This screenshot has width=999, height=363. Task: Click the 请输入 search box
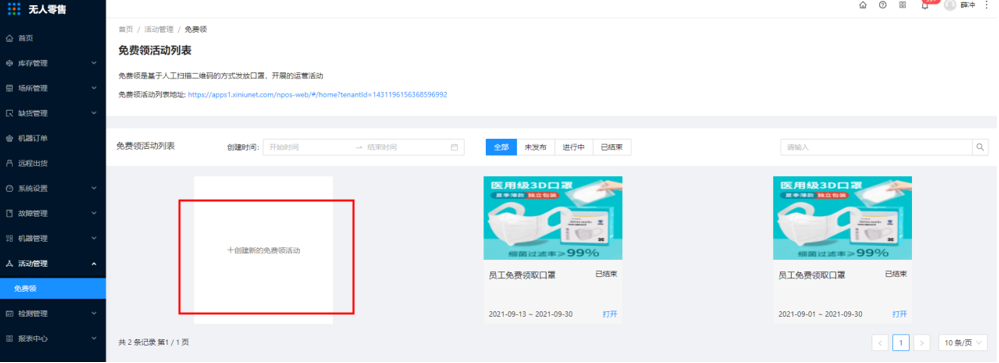point(877,147)
